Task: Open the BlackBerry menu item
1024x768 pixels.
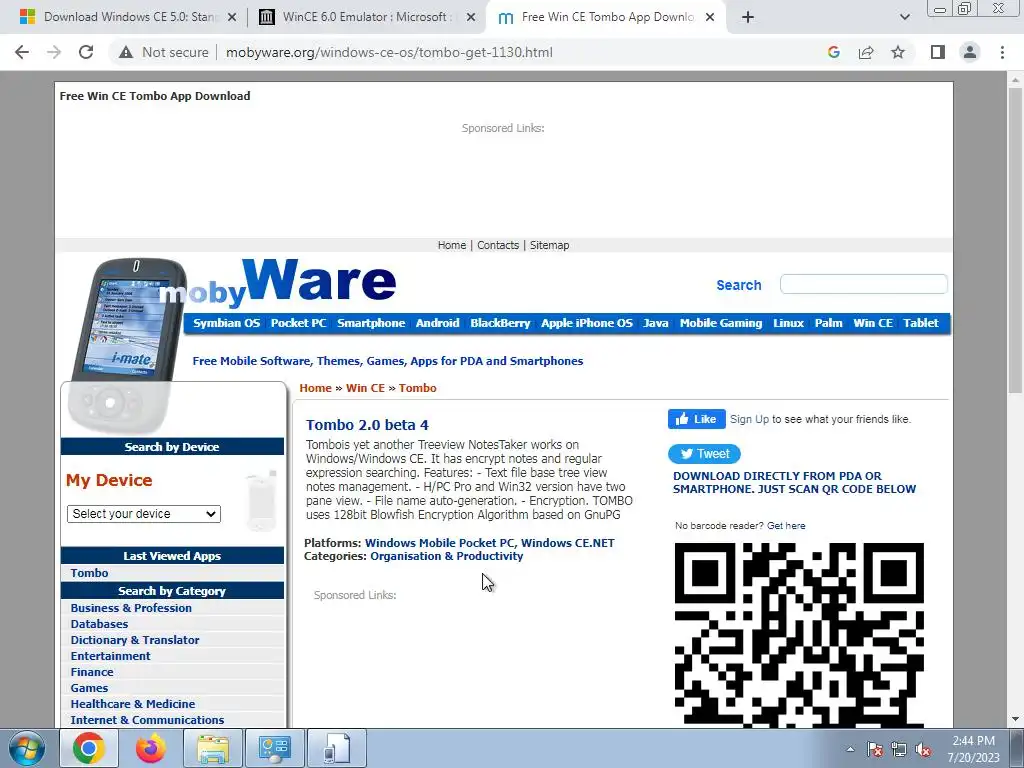Action: 500,323
